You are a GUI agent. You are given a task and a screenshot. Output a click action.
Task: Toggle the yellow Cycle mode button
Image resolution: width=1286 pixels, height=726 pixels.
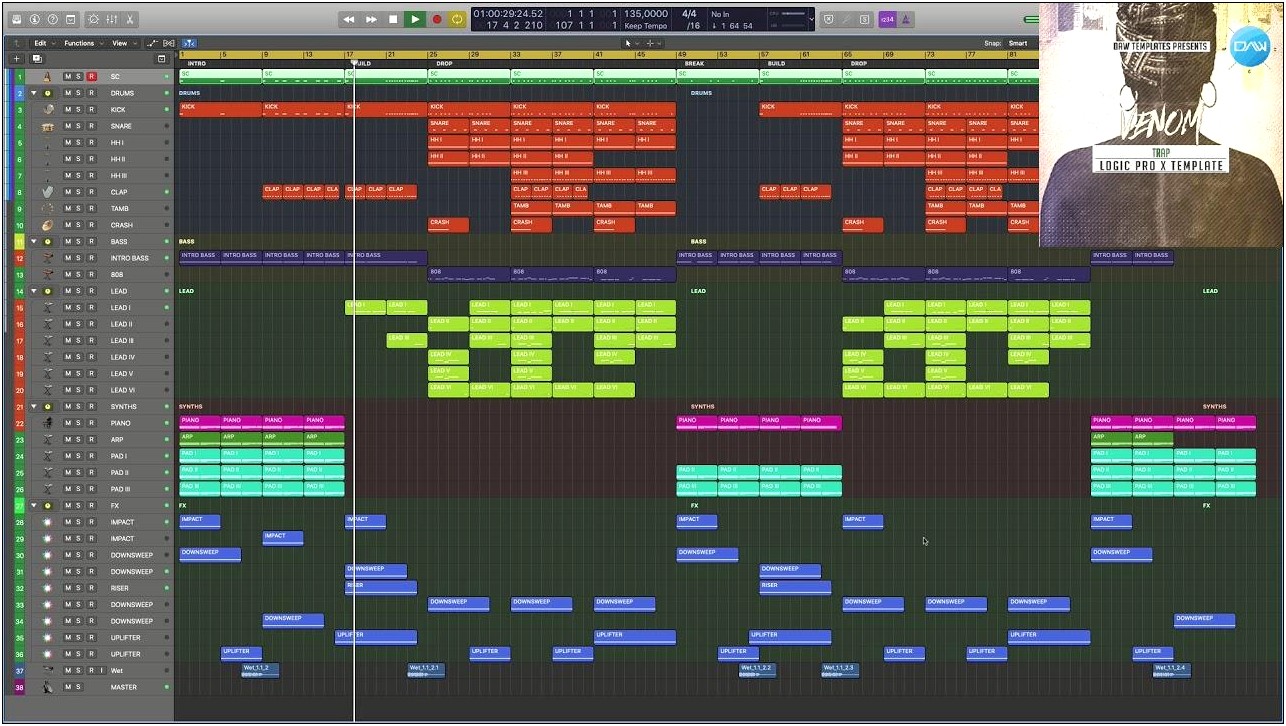pyautogui.click(x=458, y=19)
